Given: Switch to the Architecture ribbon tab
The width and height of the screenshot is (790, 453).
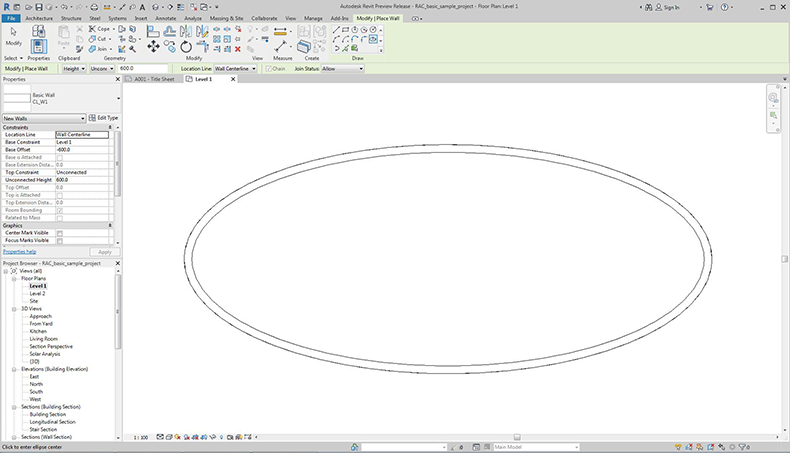Looking at the screenshot, I should point(39,18).
